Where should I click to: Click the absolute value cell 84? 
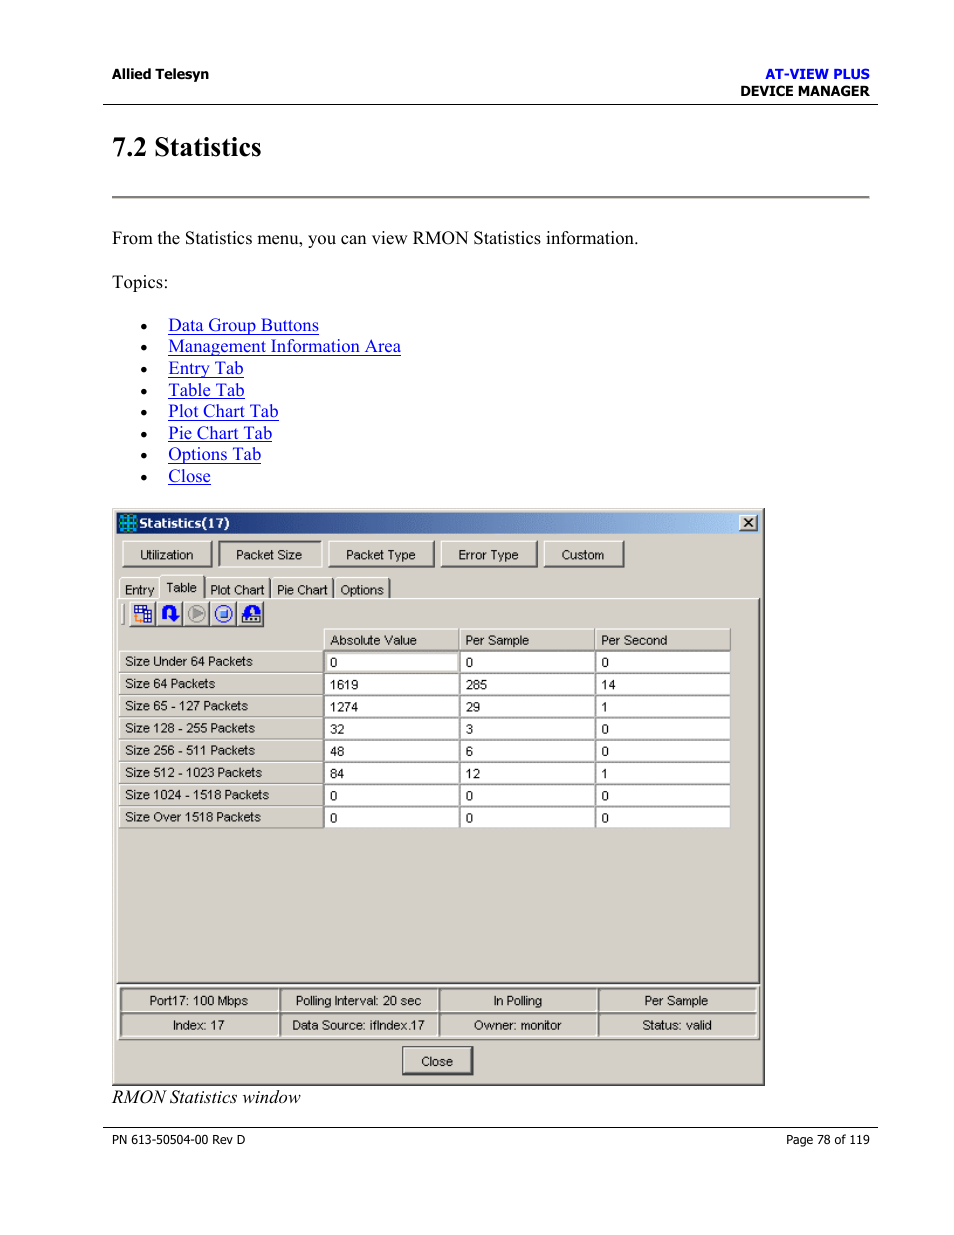[x=392, y=773]
